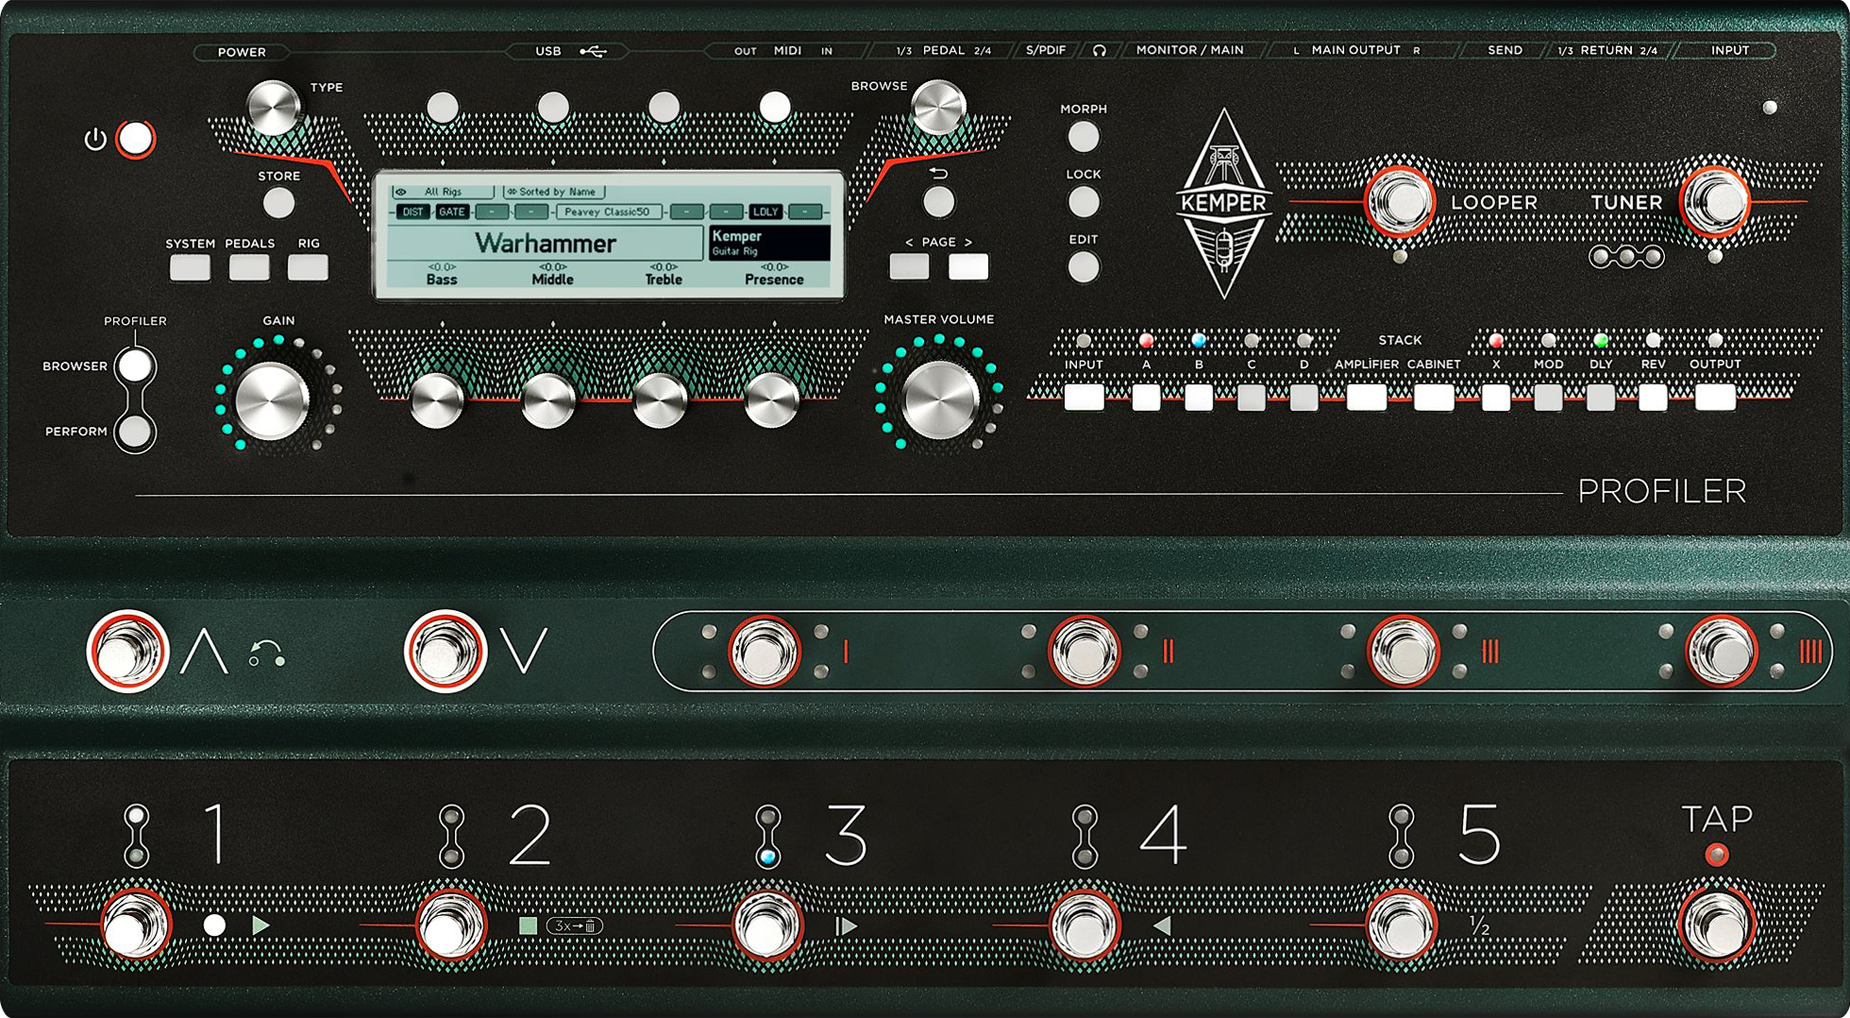Click the DIST module slot on display

point(413,212)
